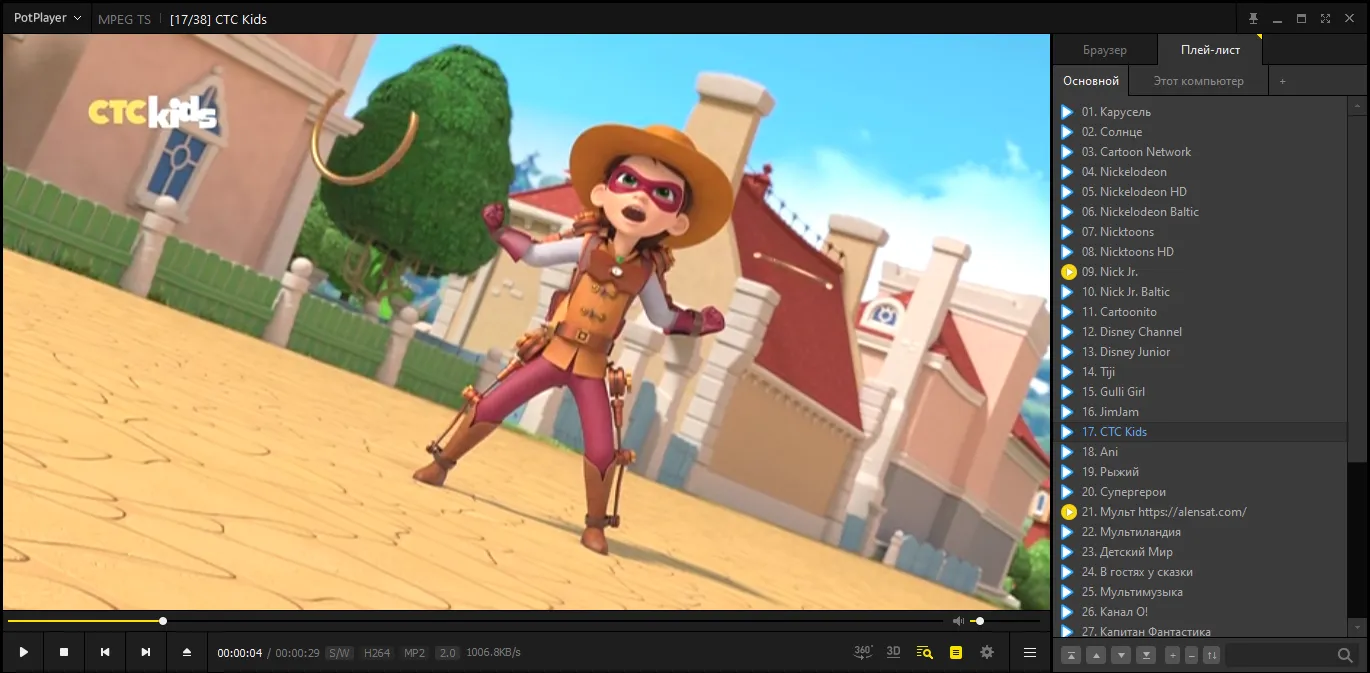Move selected item to top of playlist

point(1071,655)
